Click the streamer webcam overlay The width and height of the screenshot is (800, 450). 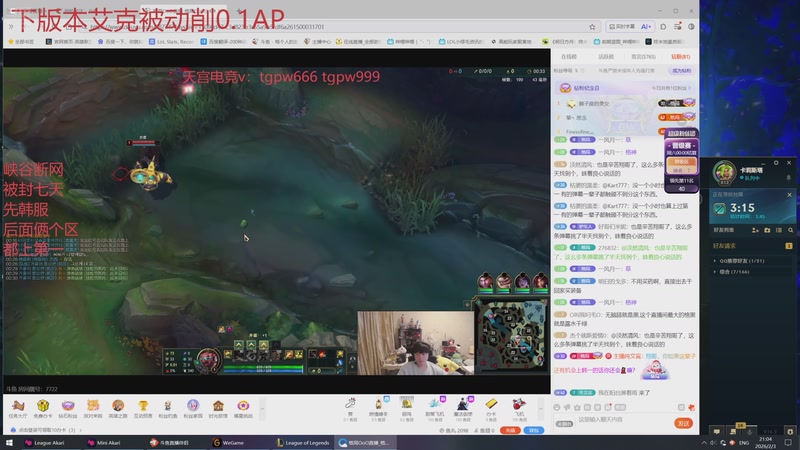pos(415,343)
